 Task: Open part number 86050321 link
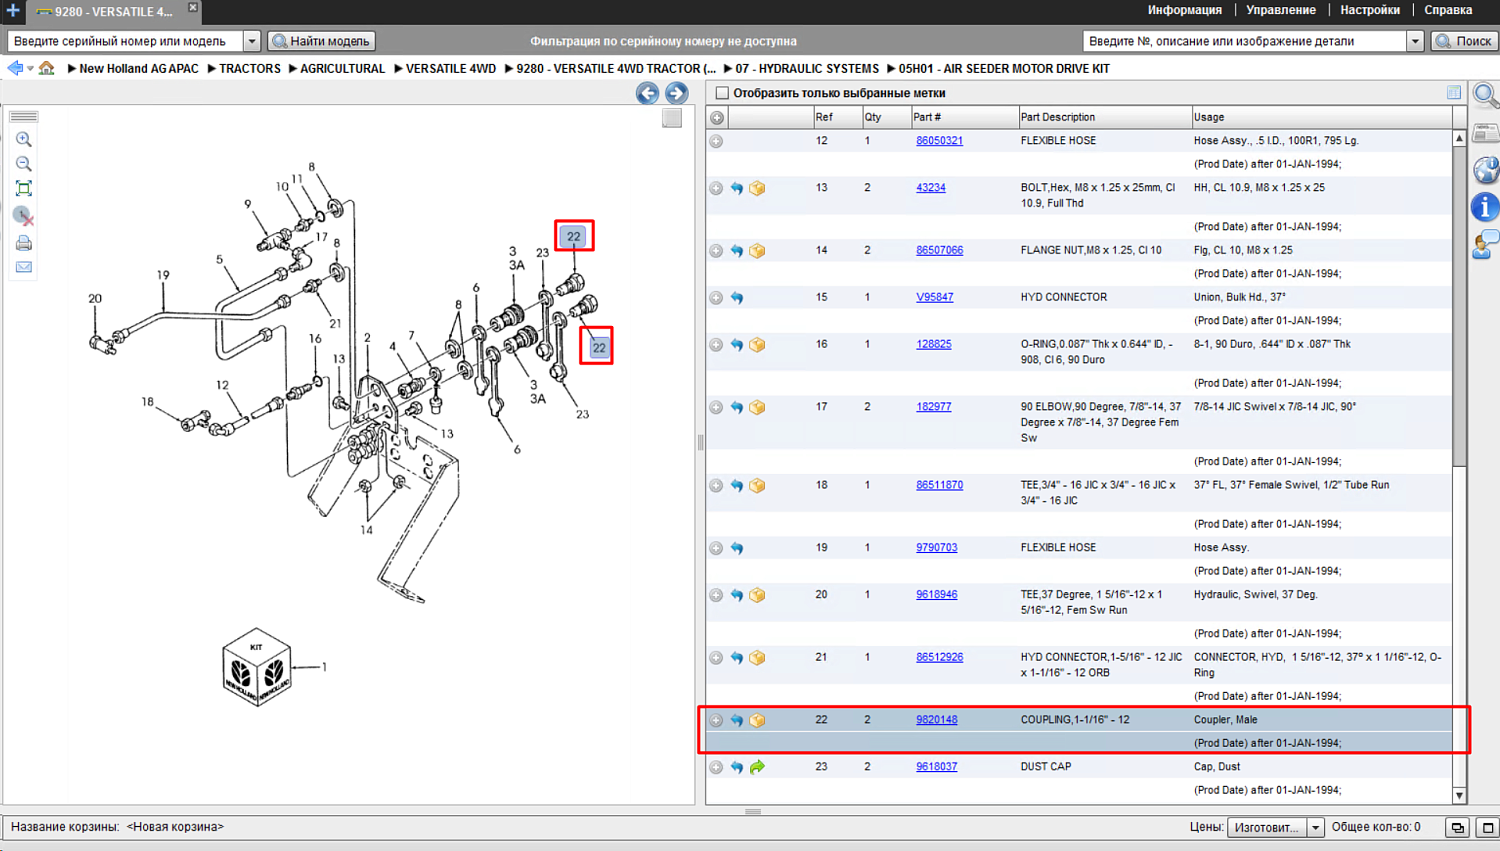(939, 141)
